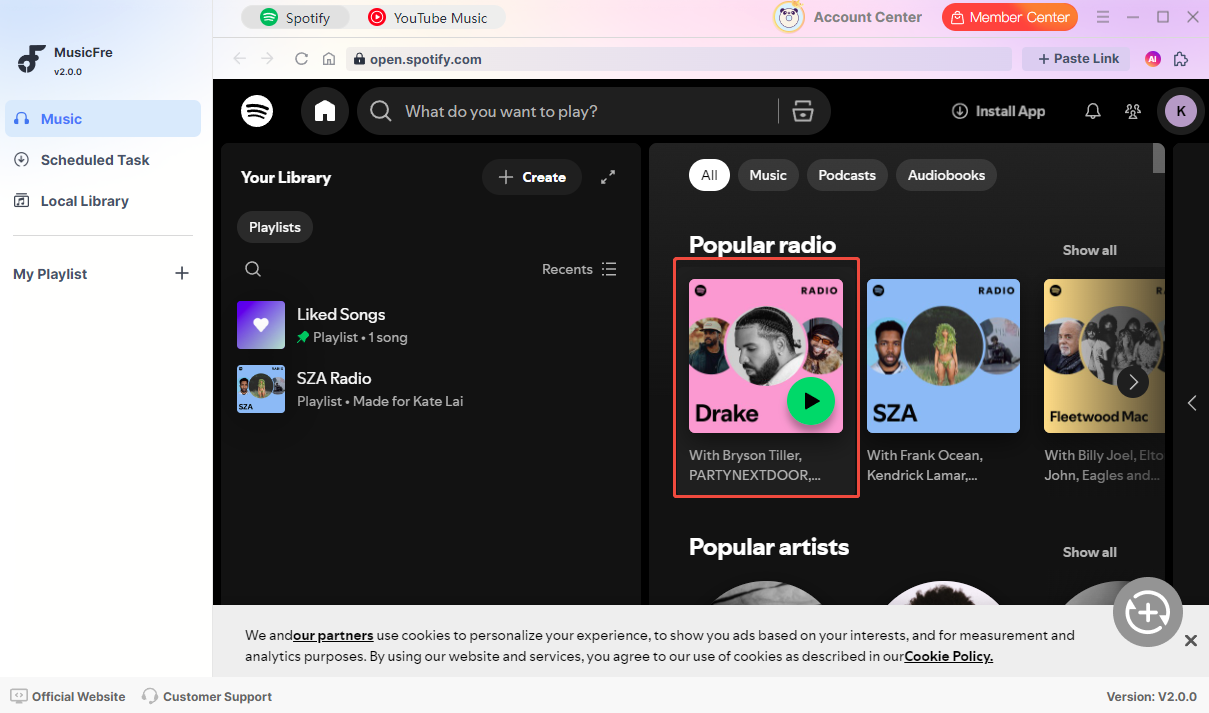Open Customer Support
This screenshot has height=713, width=1209.
(x=207, y=696)
